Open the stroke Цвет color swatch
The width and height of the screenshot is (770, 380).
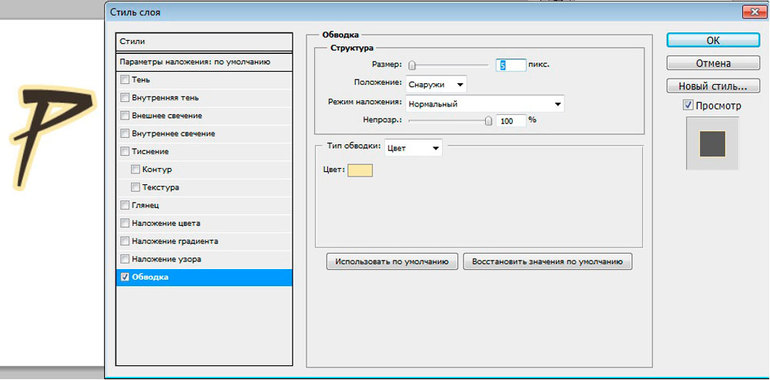tap(360, 171)
